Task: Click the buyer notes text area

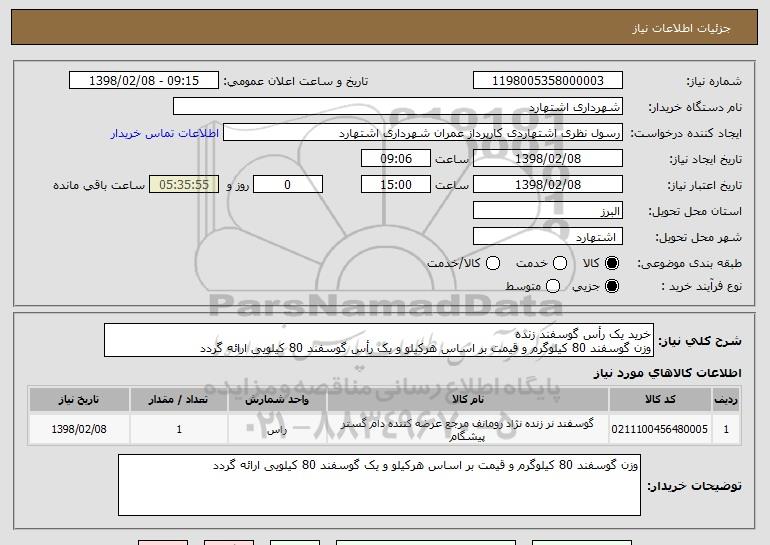Action: (x=379, y=485)
